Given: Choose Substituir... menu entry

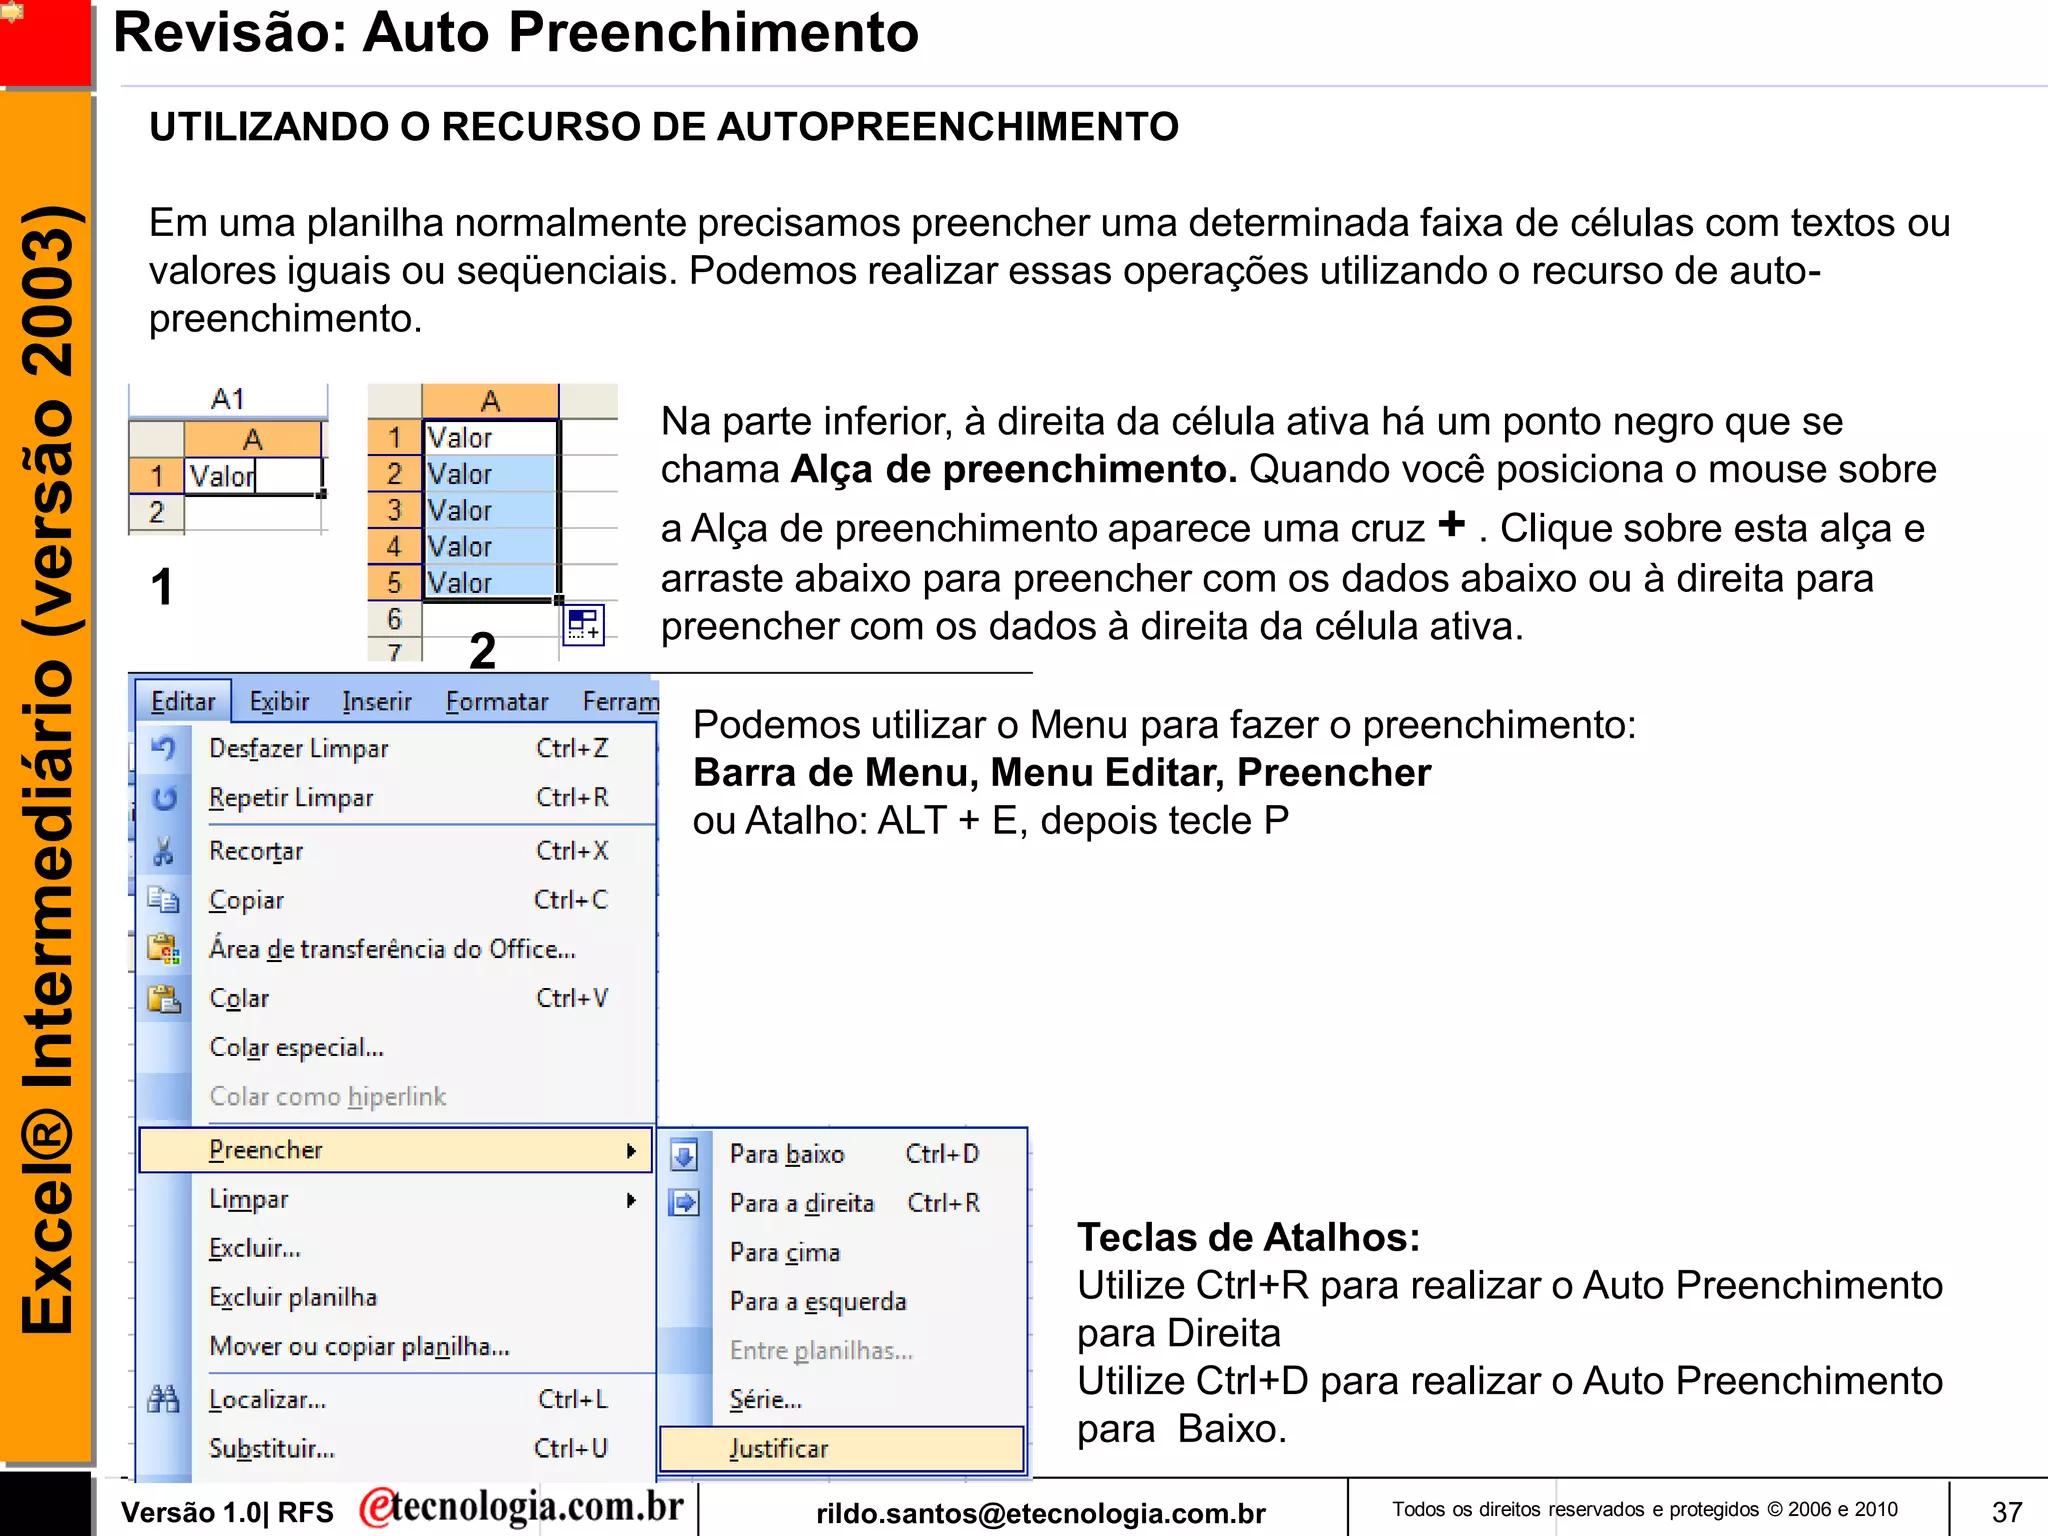Looking at the screenshot, I should 396,1448.
